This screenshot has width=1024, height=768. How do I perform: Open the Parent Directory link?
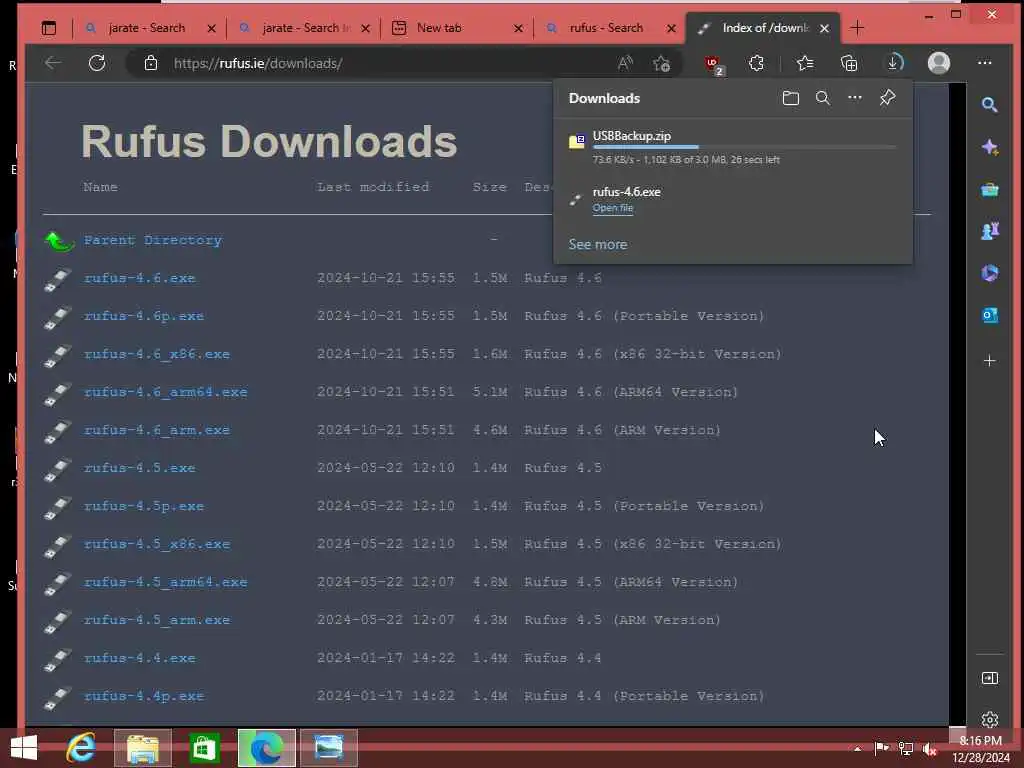[x=153, y=240]
